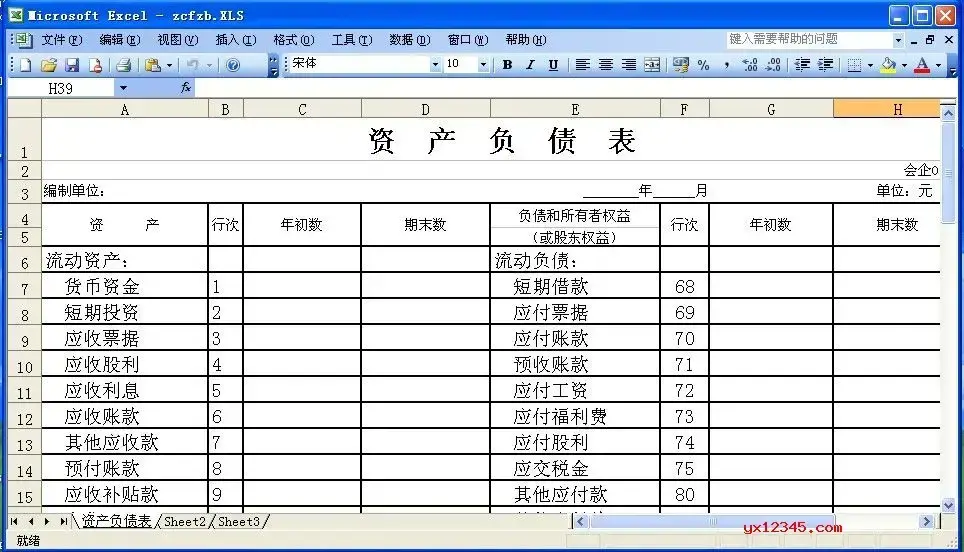Apply red Font Color A icon
964x552 pixels.
922,65
